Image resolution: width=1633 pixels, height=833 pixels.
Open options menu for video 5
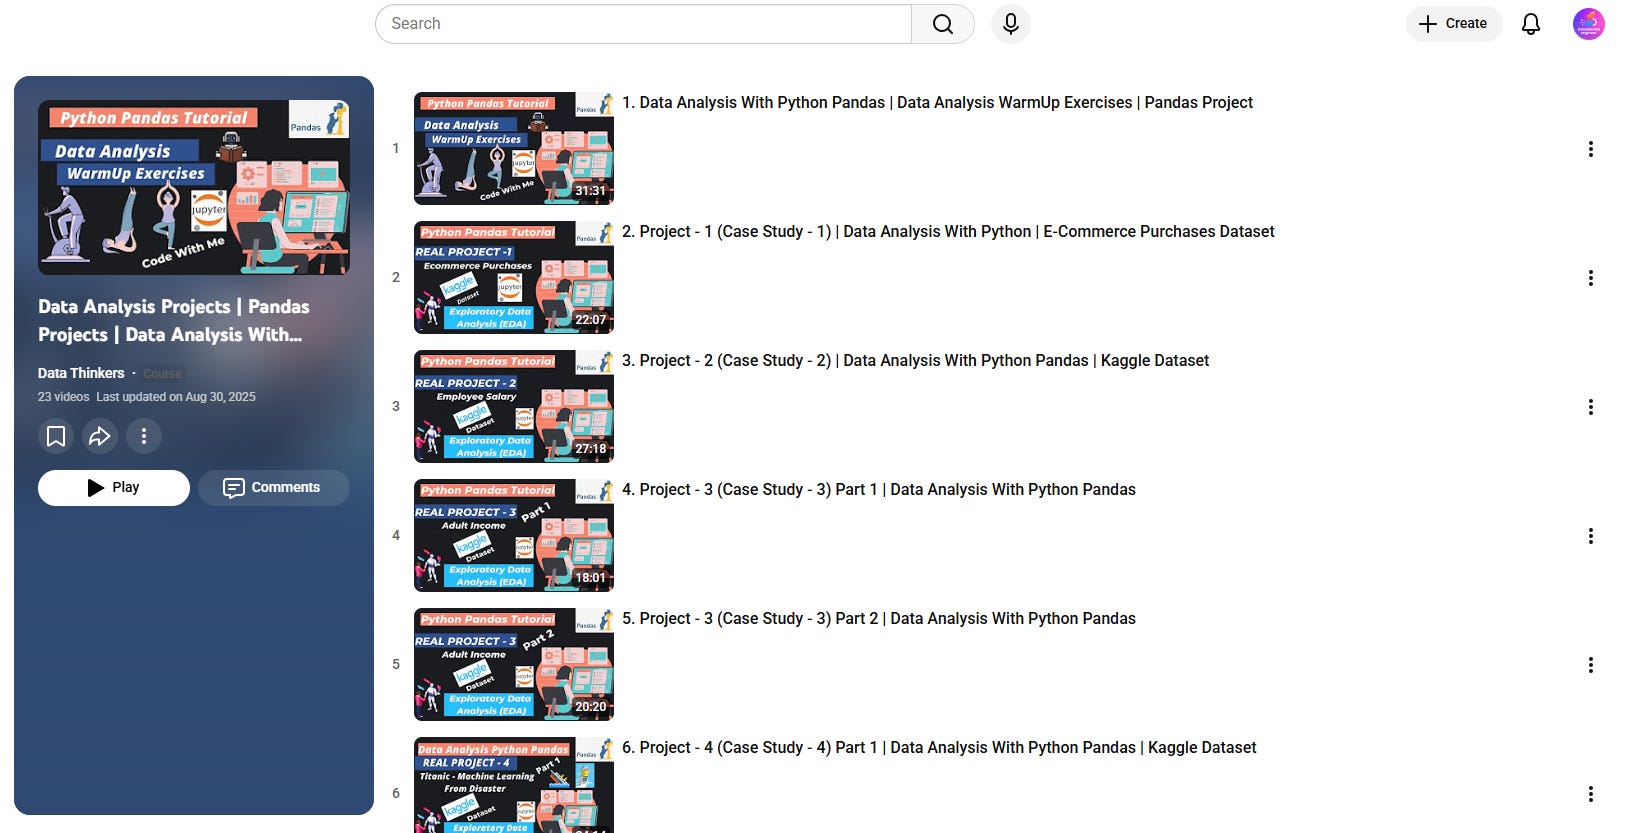(1591, 665)
